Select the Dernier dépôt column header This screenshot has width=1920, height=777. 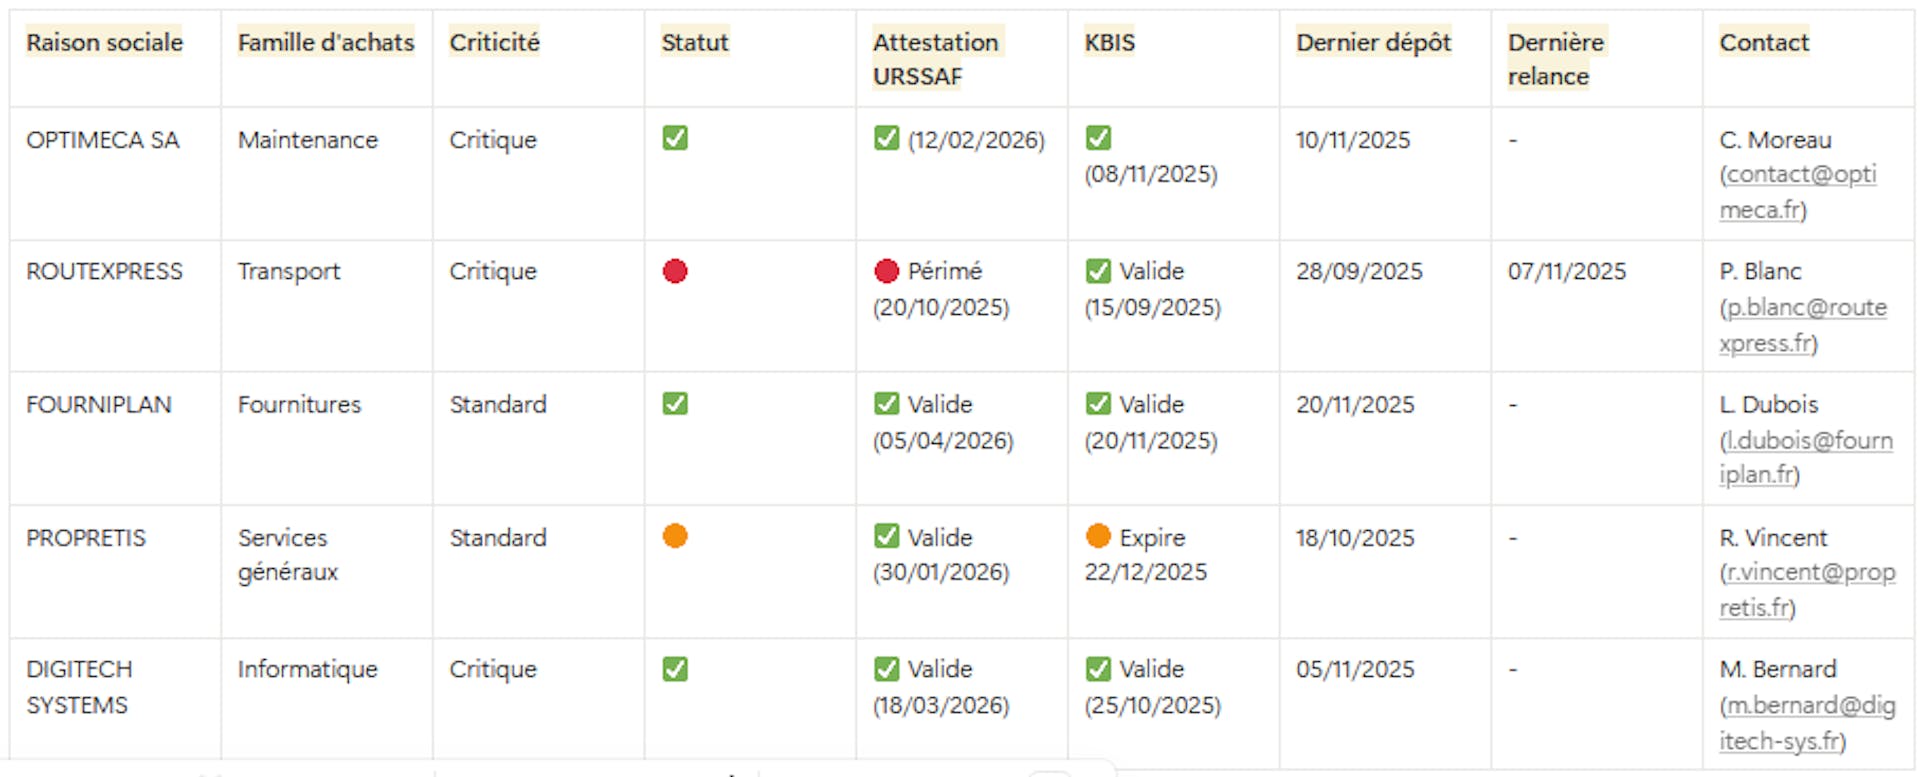[x=1373, y=42]
